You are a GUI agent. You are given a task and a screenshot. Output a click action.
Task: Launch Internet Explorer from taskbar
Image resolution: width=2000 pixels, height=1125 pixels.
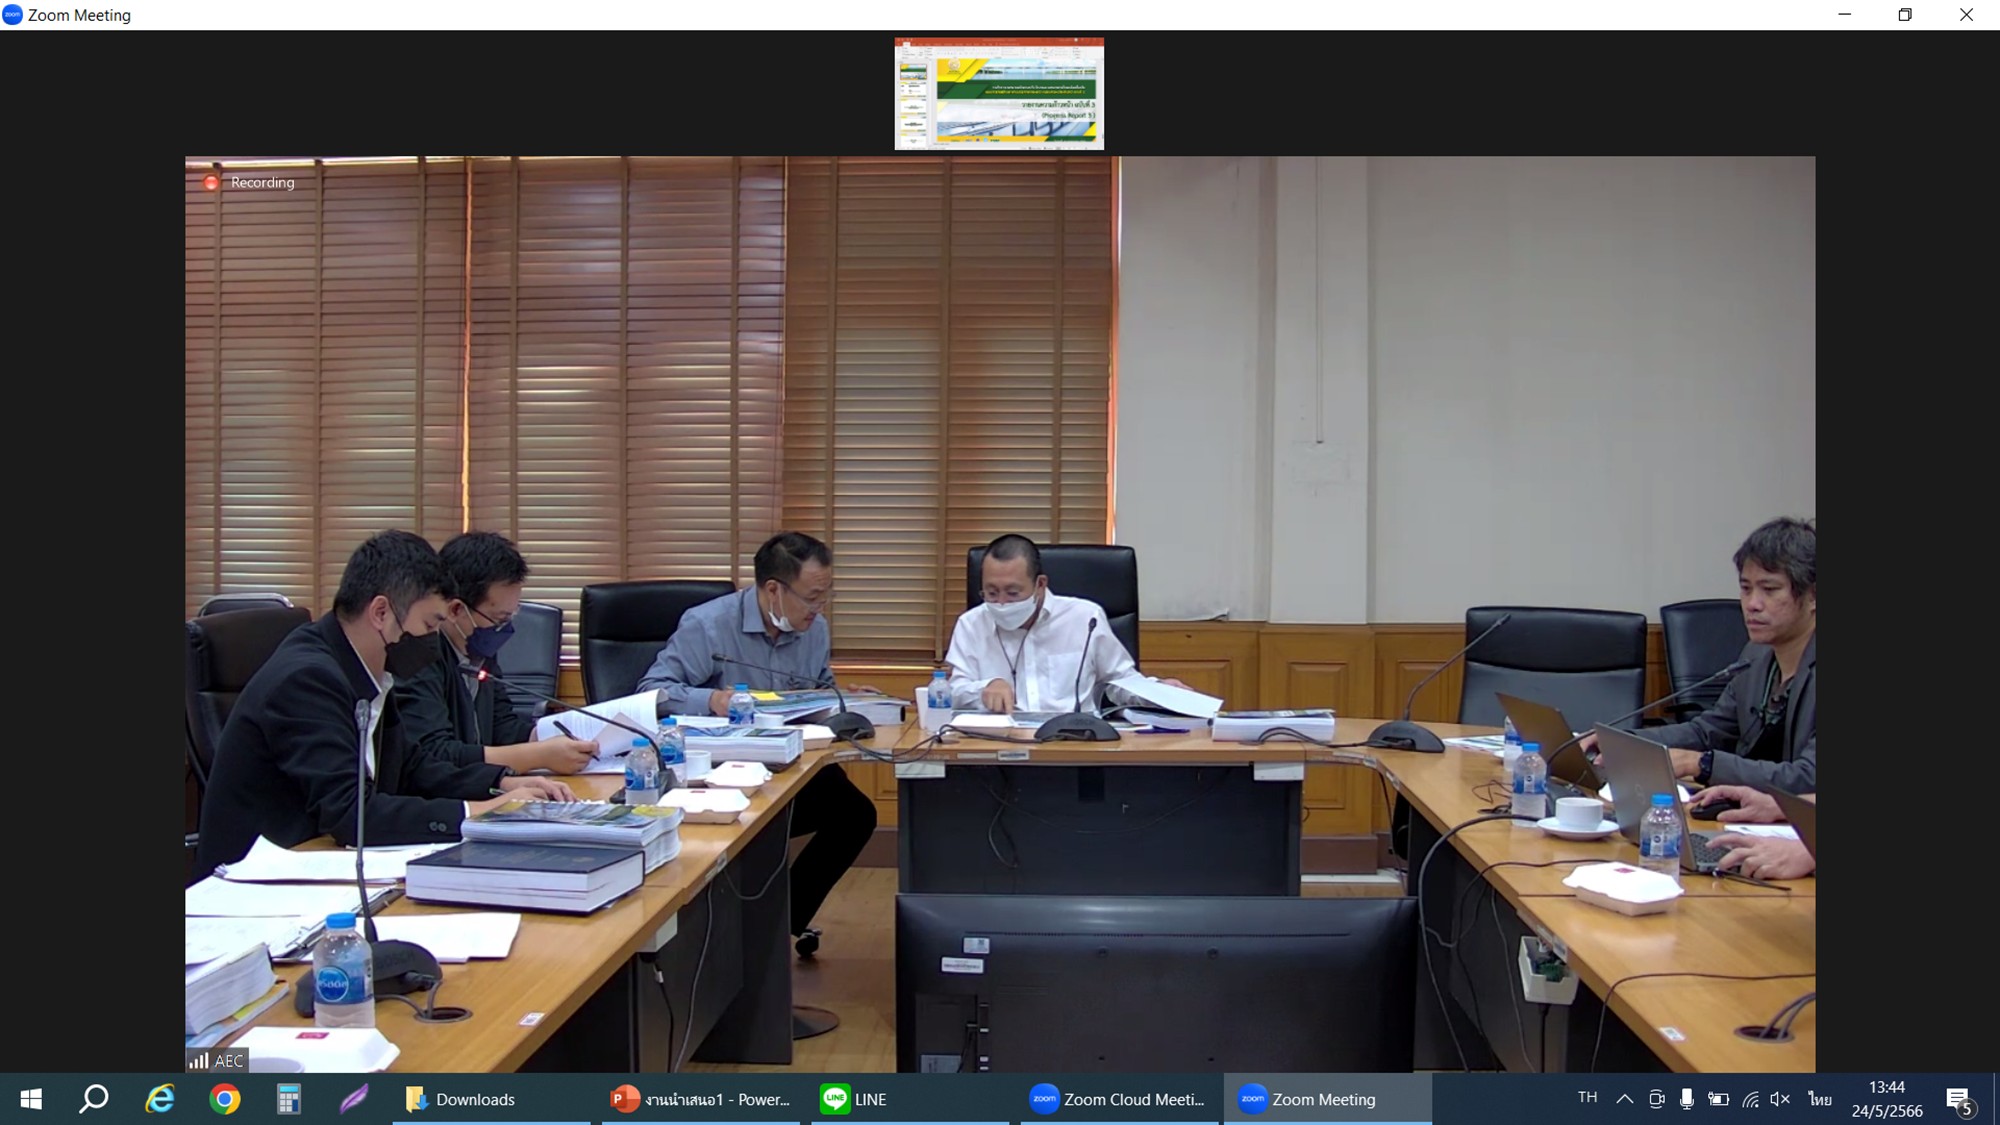pyautogui.click(x=160, y=1099)
